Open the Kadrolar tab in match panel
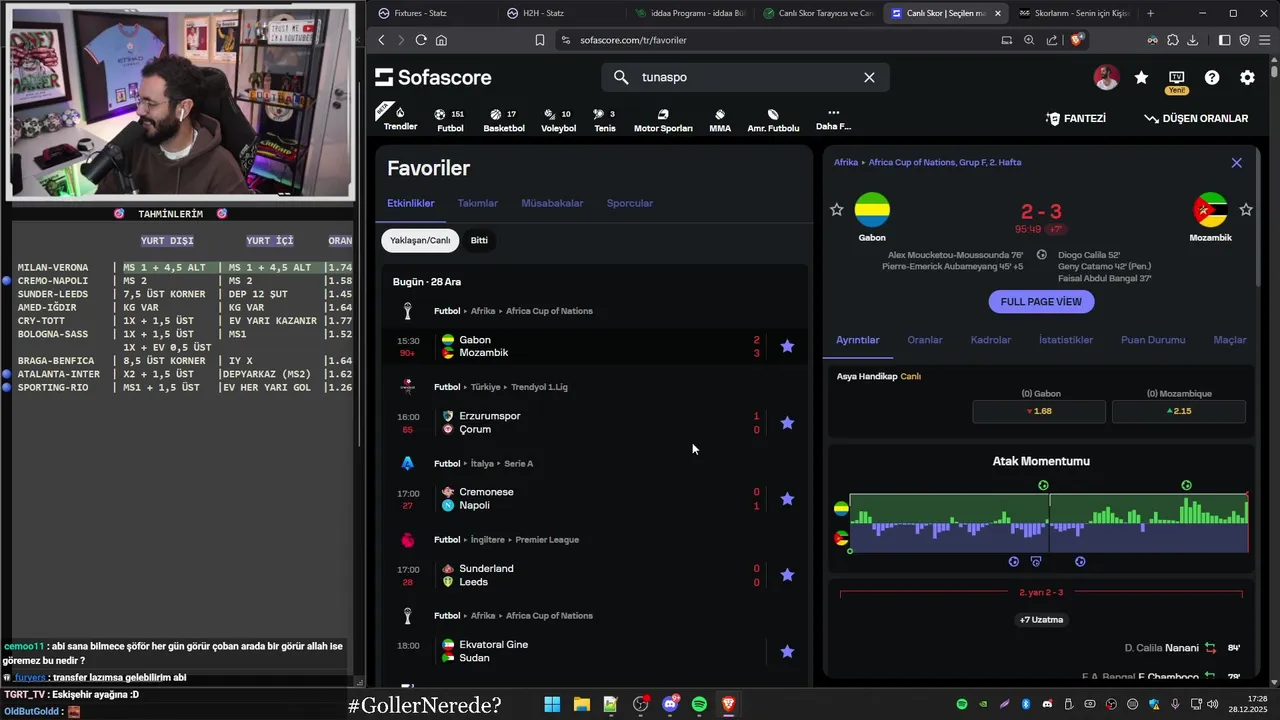This screenshot has height=720, width=1280. [991, 340]
